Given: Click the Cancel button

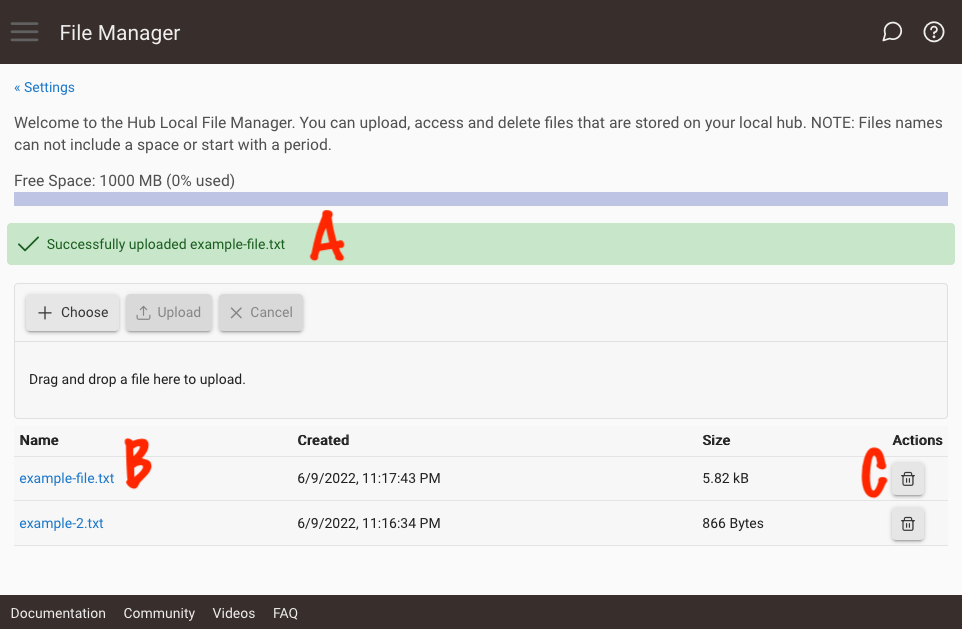Looking at the screenshot, I should pyautogui.click(x=261, y=312).
